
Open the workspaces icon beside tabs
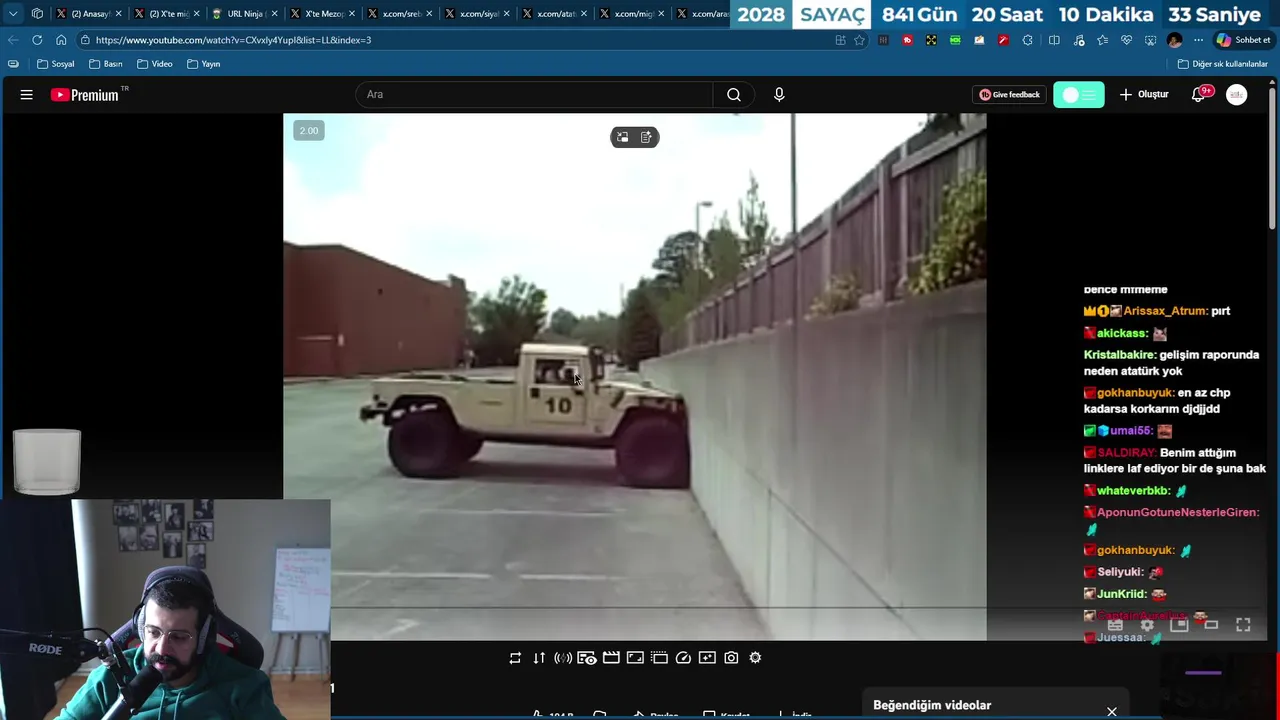tap(37, 14)
